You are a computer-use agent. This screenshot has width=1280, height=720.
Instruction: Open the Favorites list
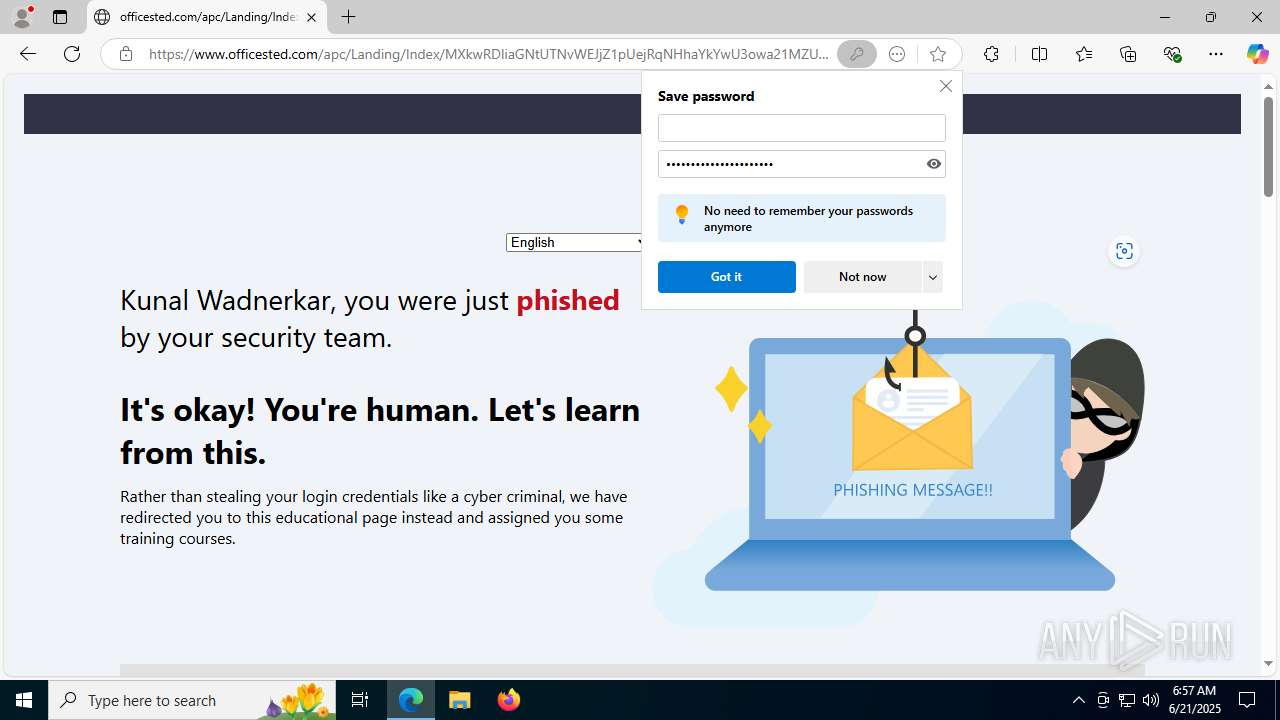(x=1084, y=54)
